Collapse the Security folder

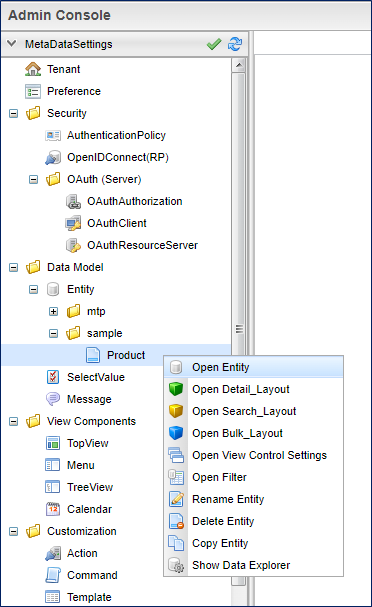(x=14, y=114)
